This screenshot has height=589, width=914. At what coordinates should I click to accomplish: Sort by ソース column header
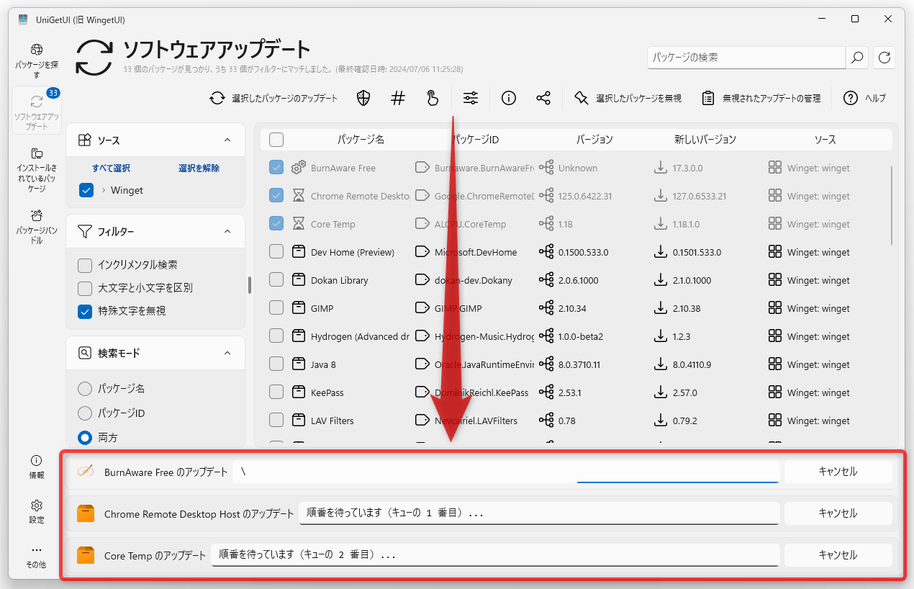(825, 139)
